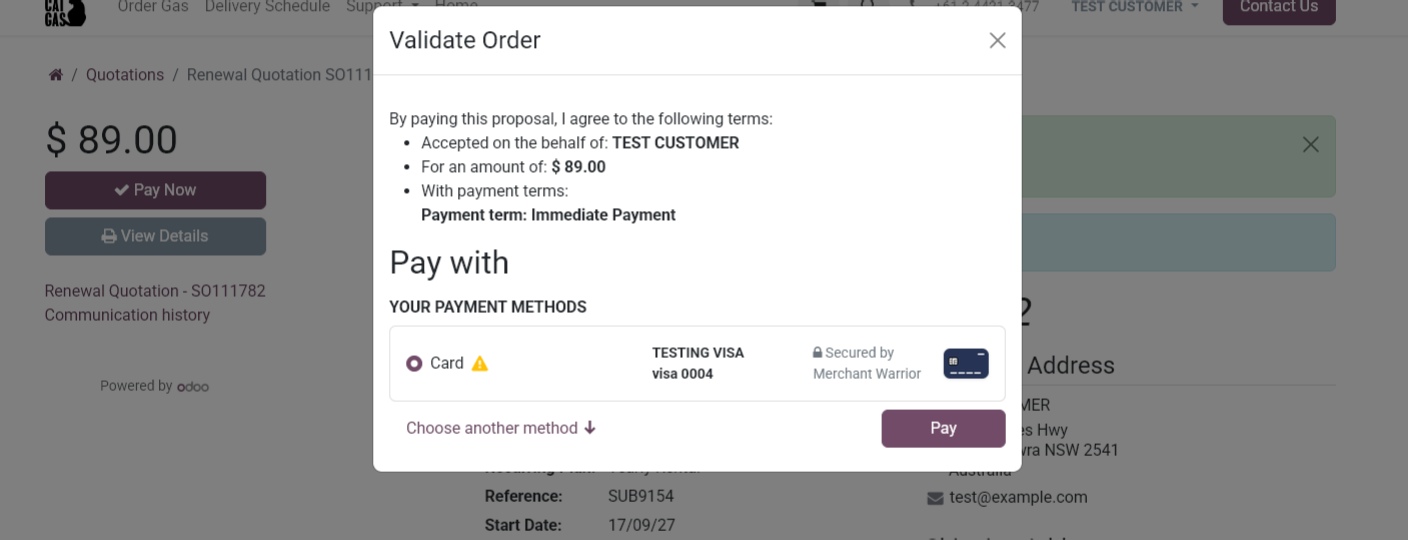Screen dimensions: 1408x540
Task: Click the yellow warning icon beside Card
Action: [480, 364]
